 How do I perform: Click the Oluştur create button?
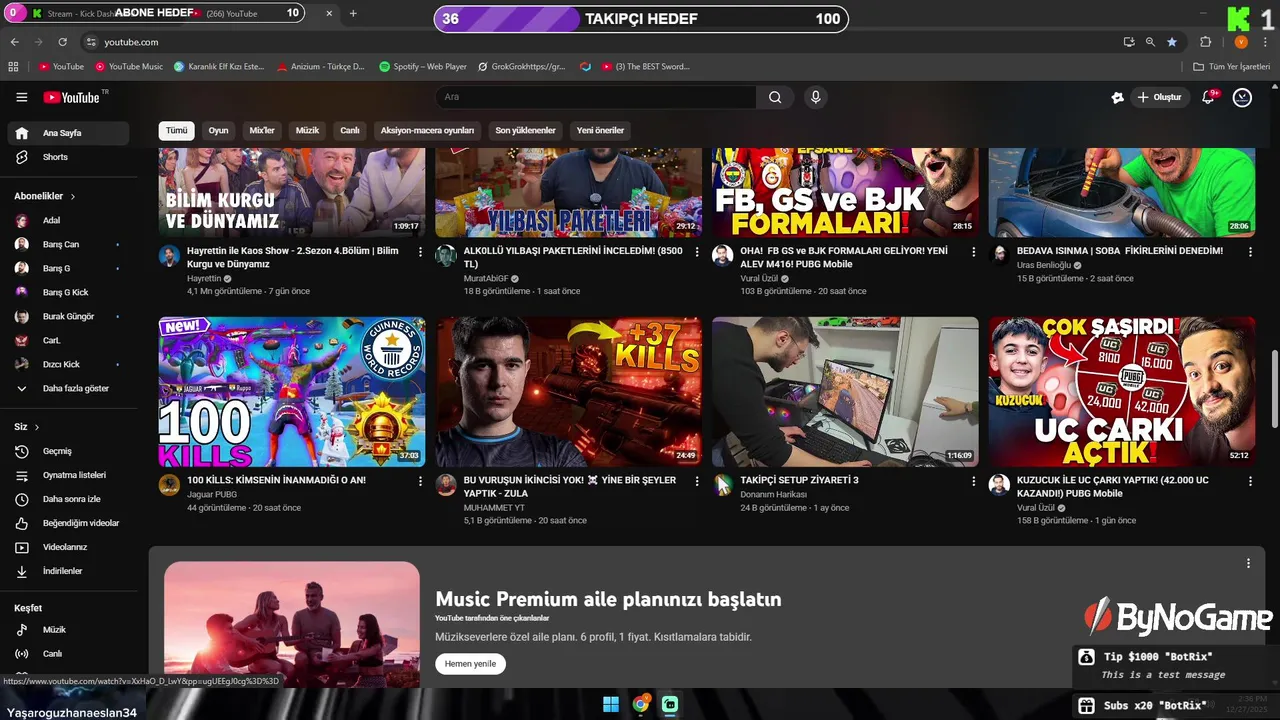pyautogui.click(x=1159, y=97)
